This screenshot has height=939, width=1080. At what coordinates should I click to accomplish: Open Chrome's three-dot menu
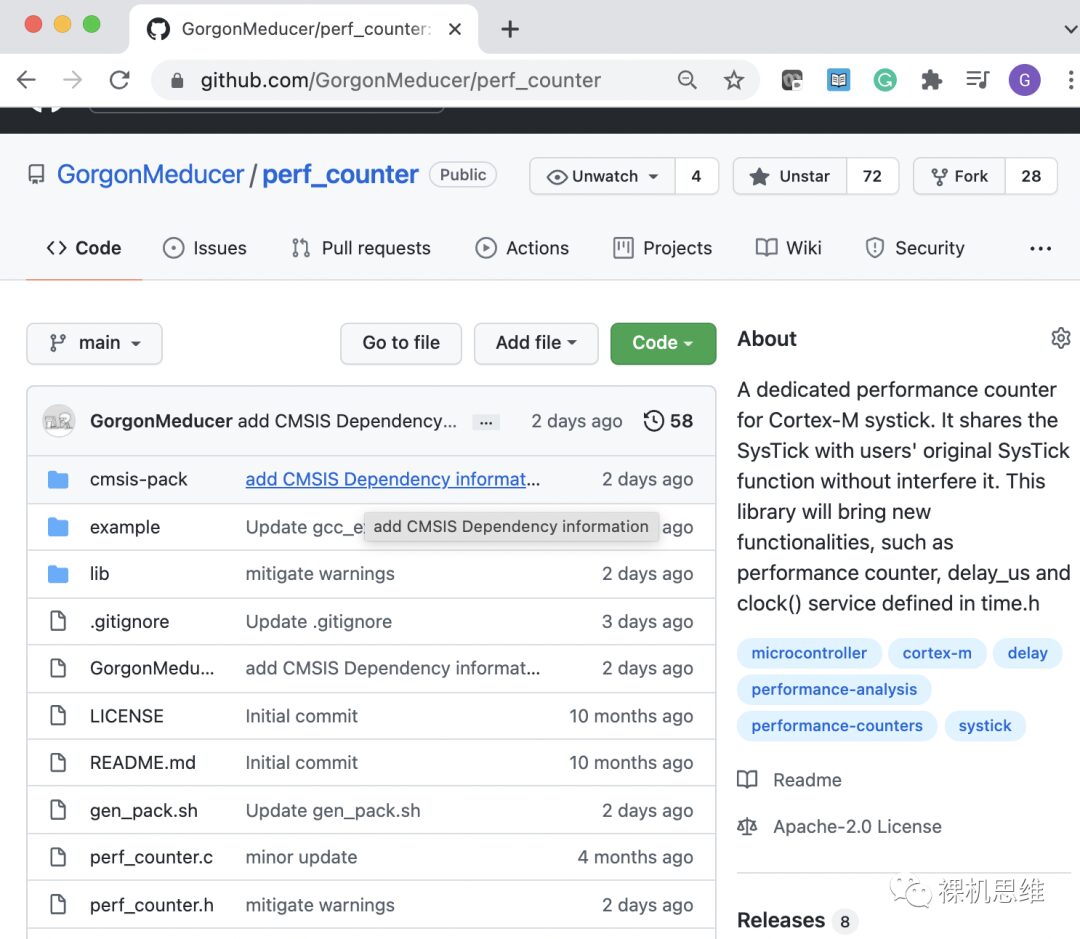1070,80
